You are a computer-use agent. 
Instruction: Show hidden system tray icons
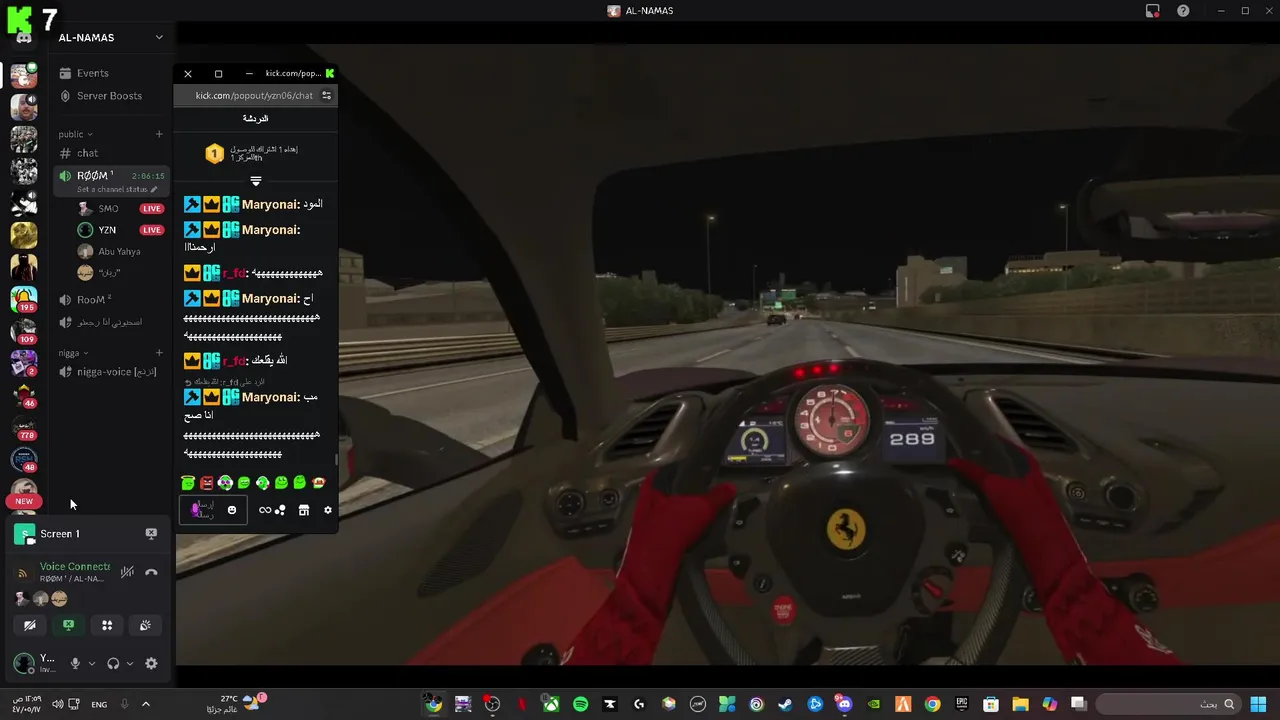(145, 704)
